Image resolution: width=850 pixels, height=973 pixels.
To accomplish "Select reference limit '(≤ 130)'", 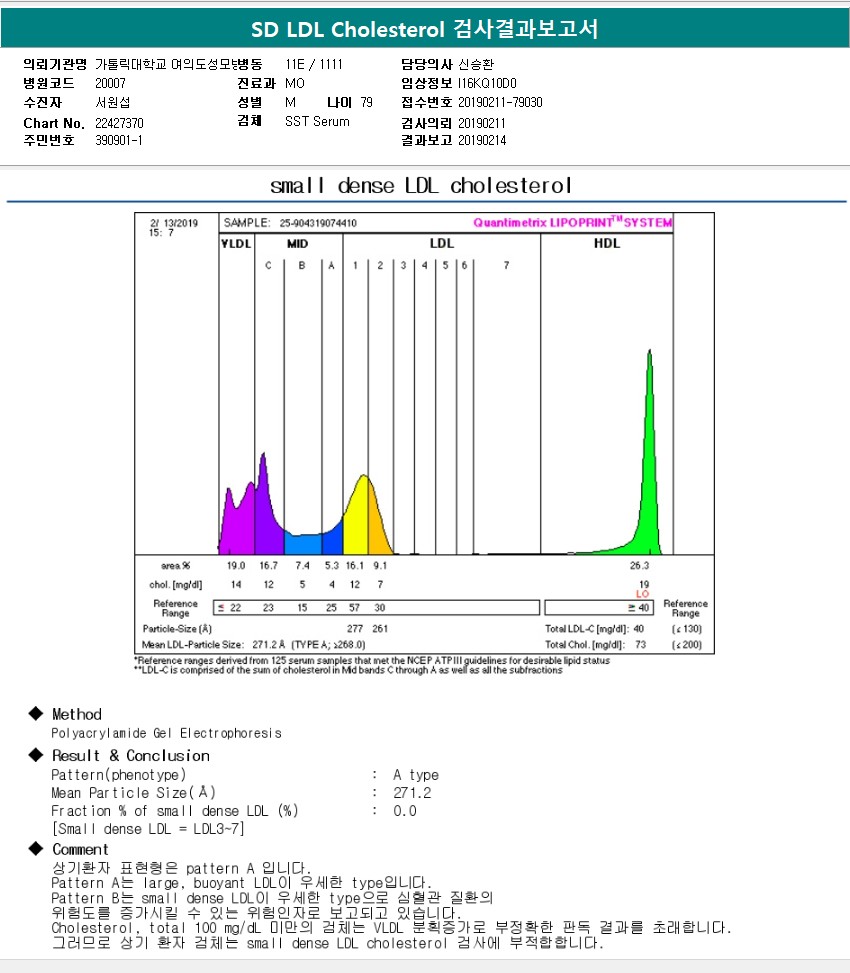I will tap(687, 629).
